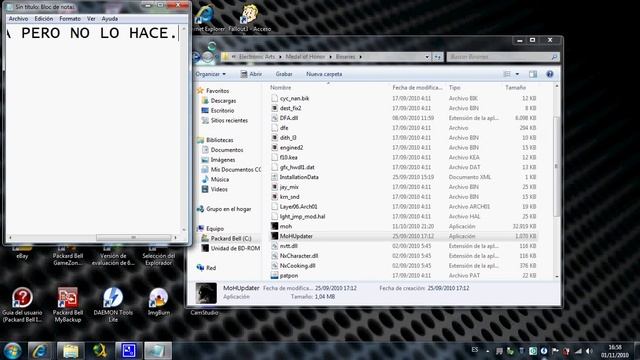Select Unidad de BD-ROM drive
The width and height of the screenshot is (640, 360).
(x=235, y=248)
